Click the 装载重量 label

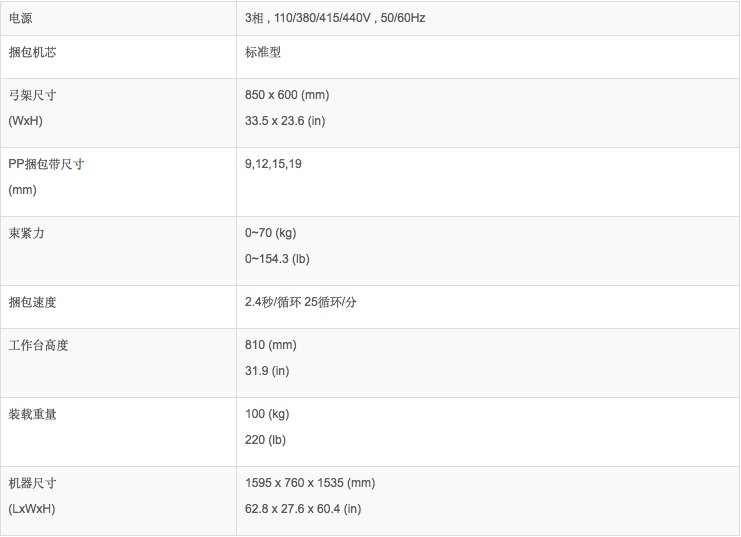[x=33, y=414]
